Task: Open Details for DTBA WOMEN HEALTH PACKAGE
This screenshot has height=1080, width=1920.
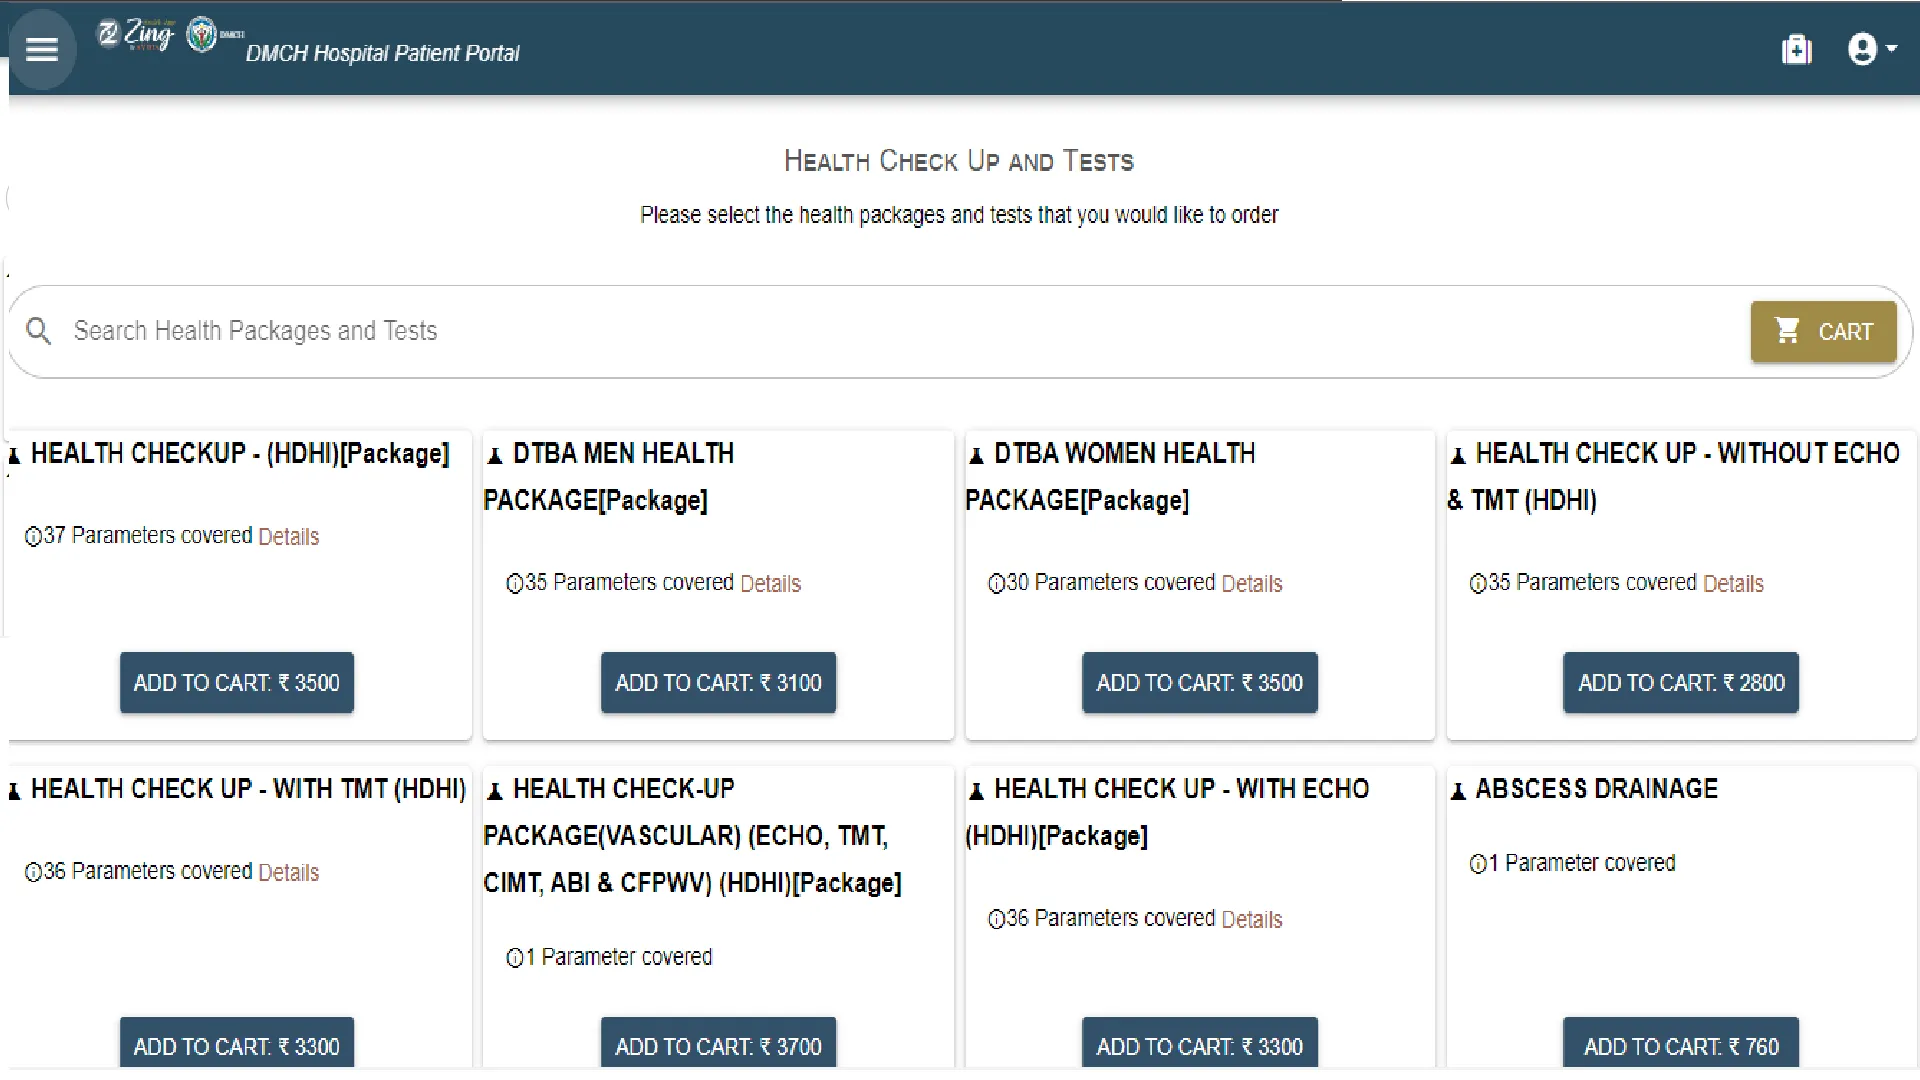Action: coord(1252,584)
